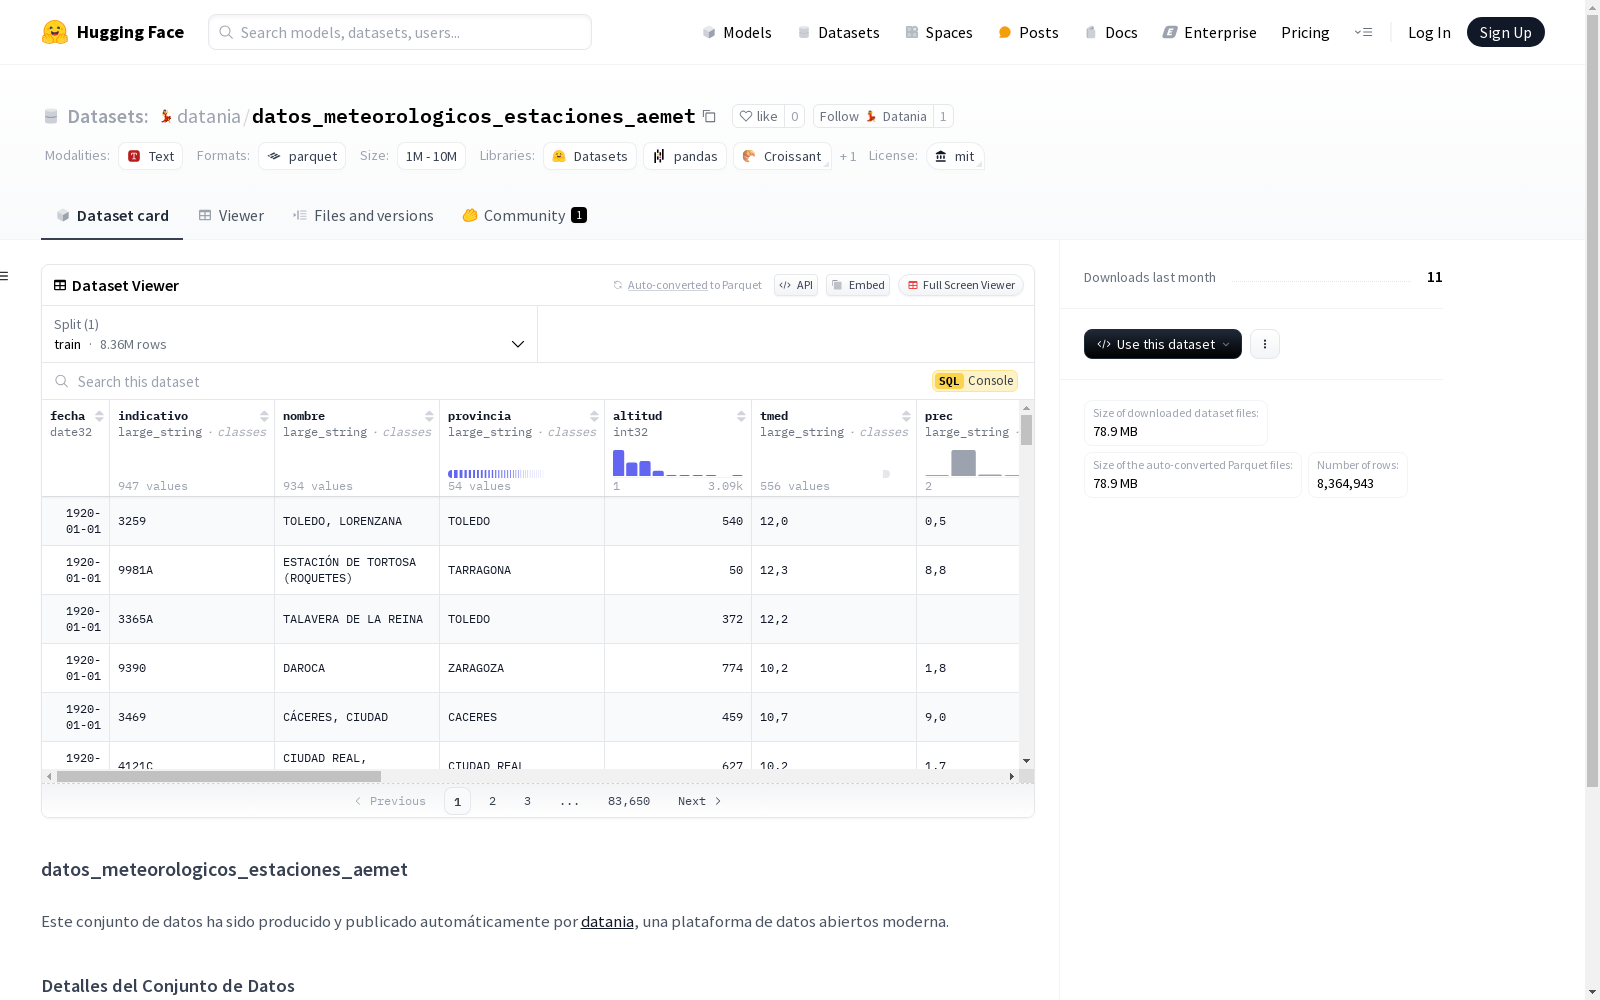Viewport: 1600px width, 1000px height.
Task: Click the prec histogram tallest bar
Action: pos(963,462)
